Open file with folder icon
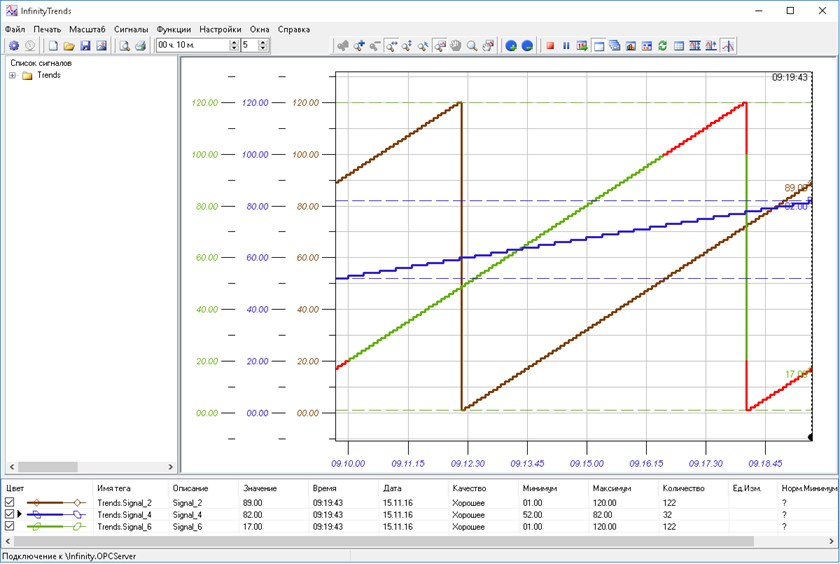 69,45
